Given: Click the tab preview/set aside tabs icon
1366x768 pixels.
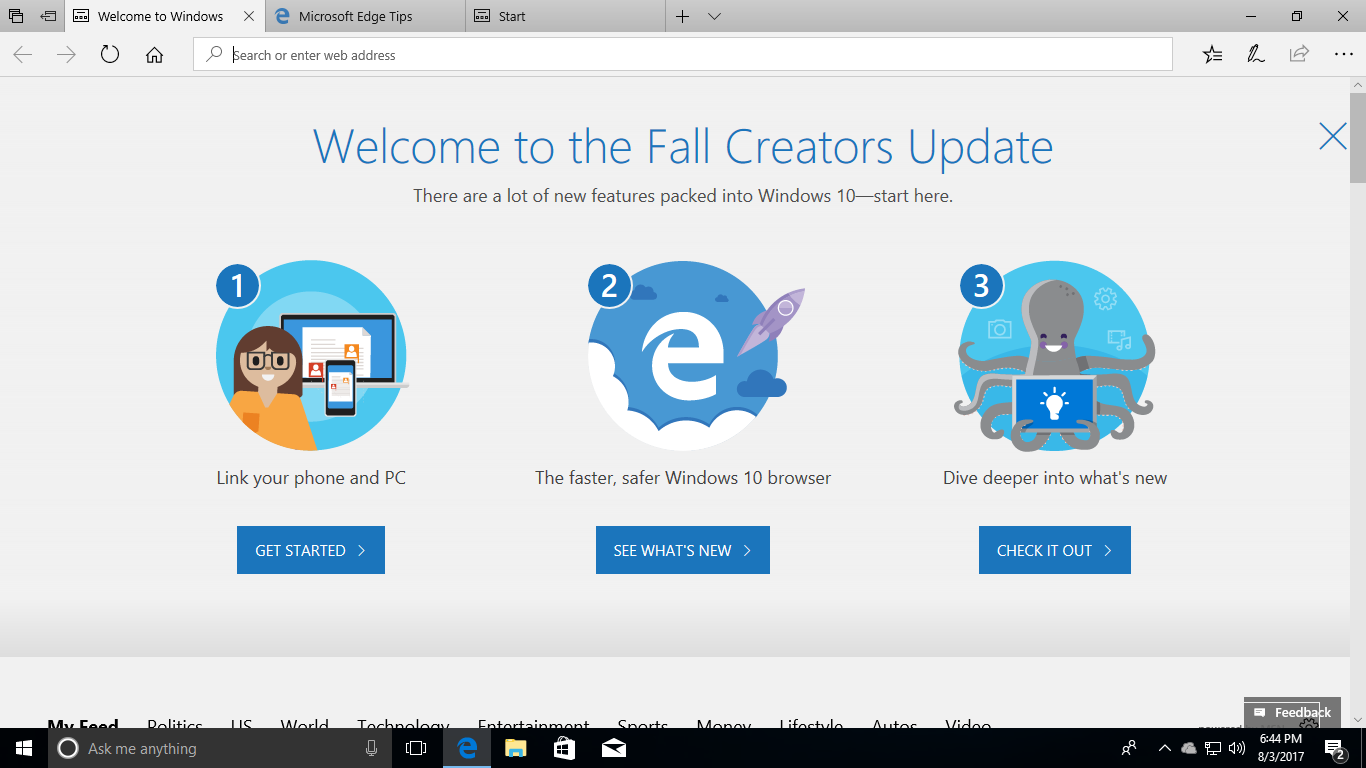Looking at the screenshot, I should (x=16, y=16).
